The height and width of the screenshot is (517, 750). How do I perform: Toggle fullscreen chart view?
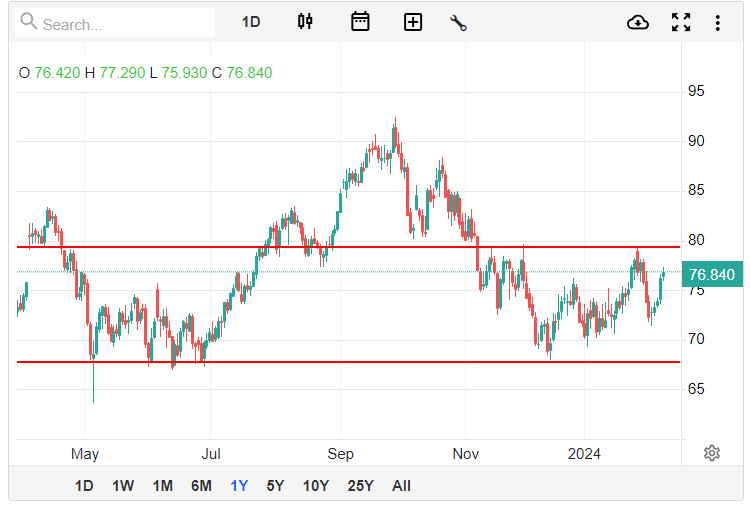click(681, 22)
